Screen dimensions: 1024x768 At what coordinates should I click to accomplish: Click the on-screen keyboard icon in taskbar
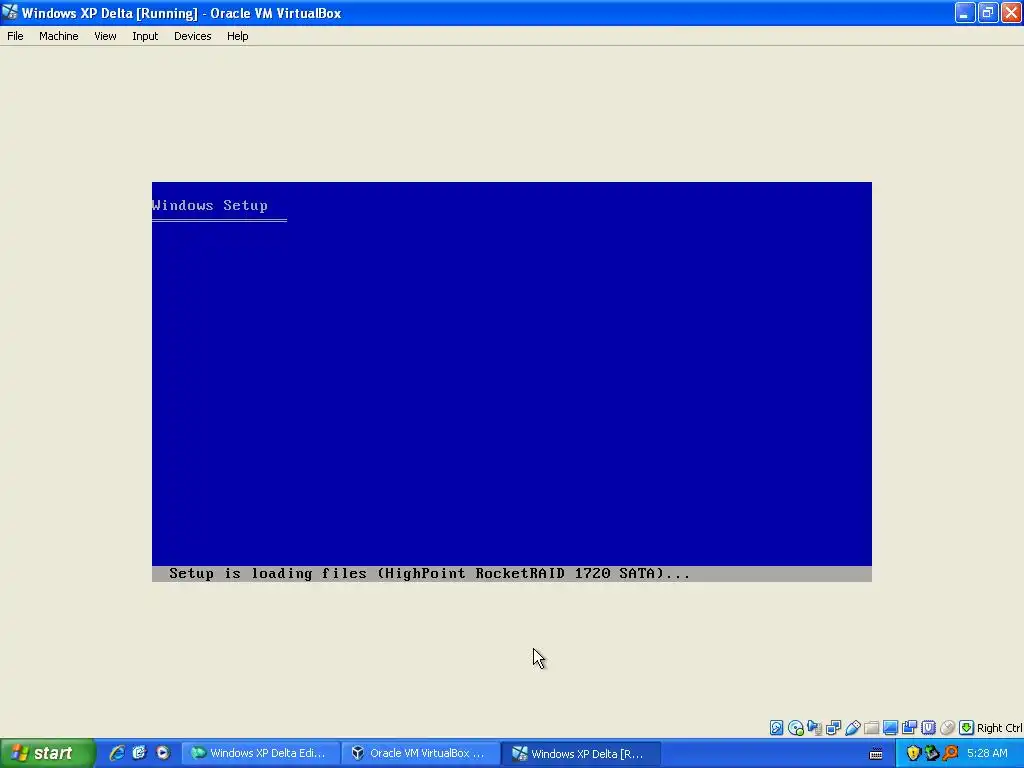[x=876, y=754]
